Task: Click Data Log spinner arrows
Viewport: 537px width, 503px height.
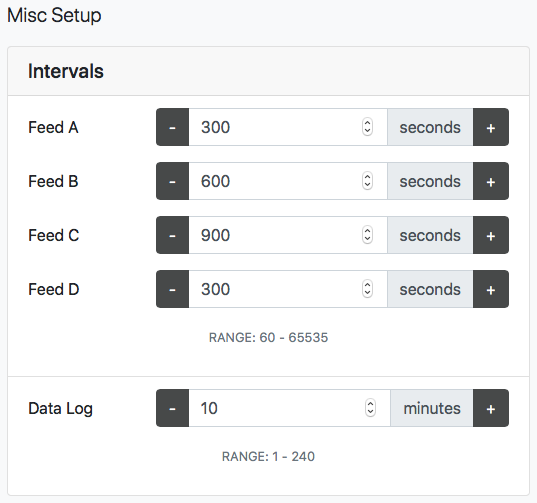Action: [371, 408]
